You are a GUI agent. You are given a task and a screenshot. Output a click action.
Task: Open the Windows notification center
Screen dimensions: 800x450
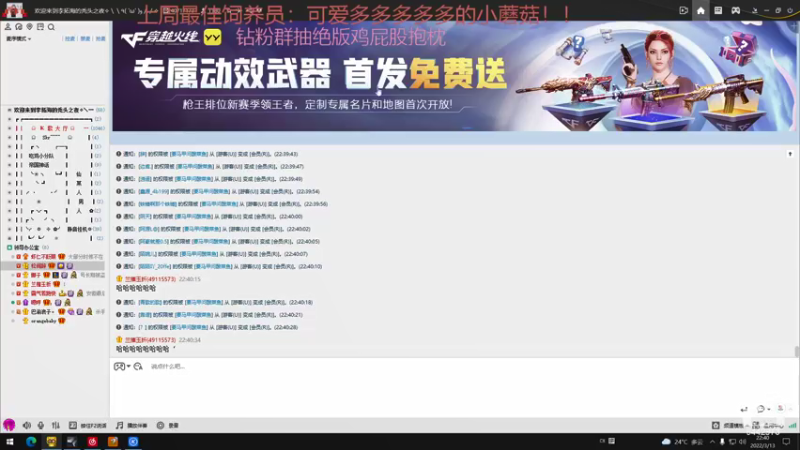[786, 442]
